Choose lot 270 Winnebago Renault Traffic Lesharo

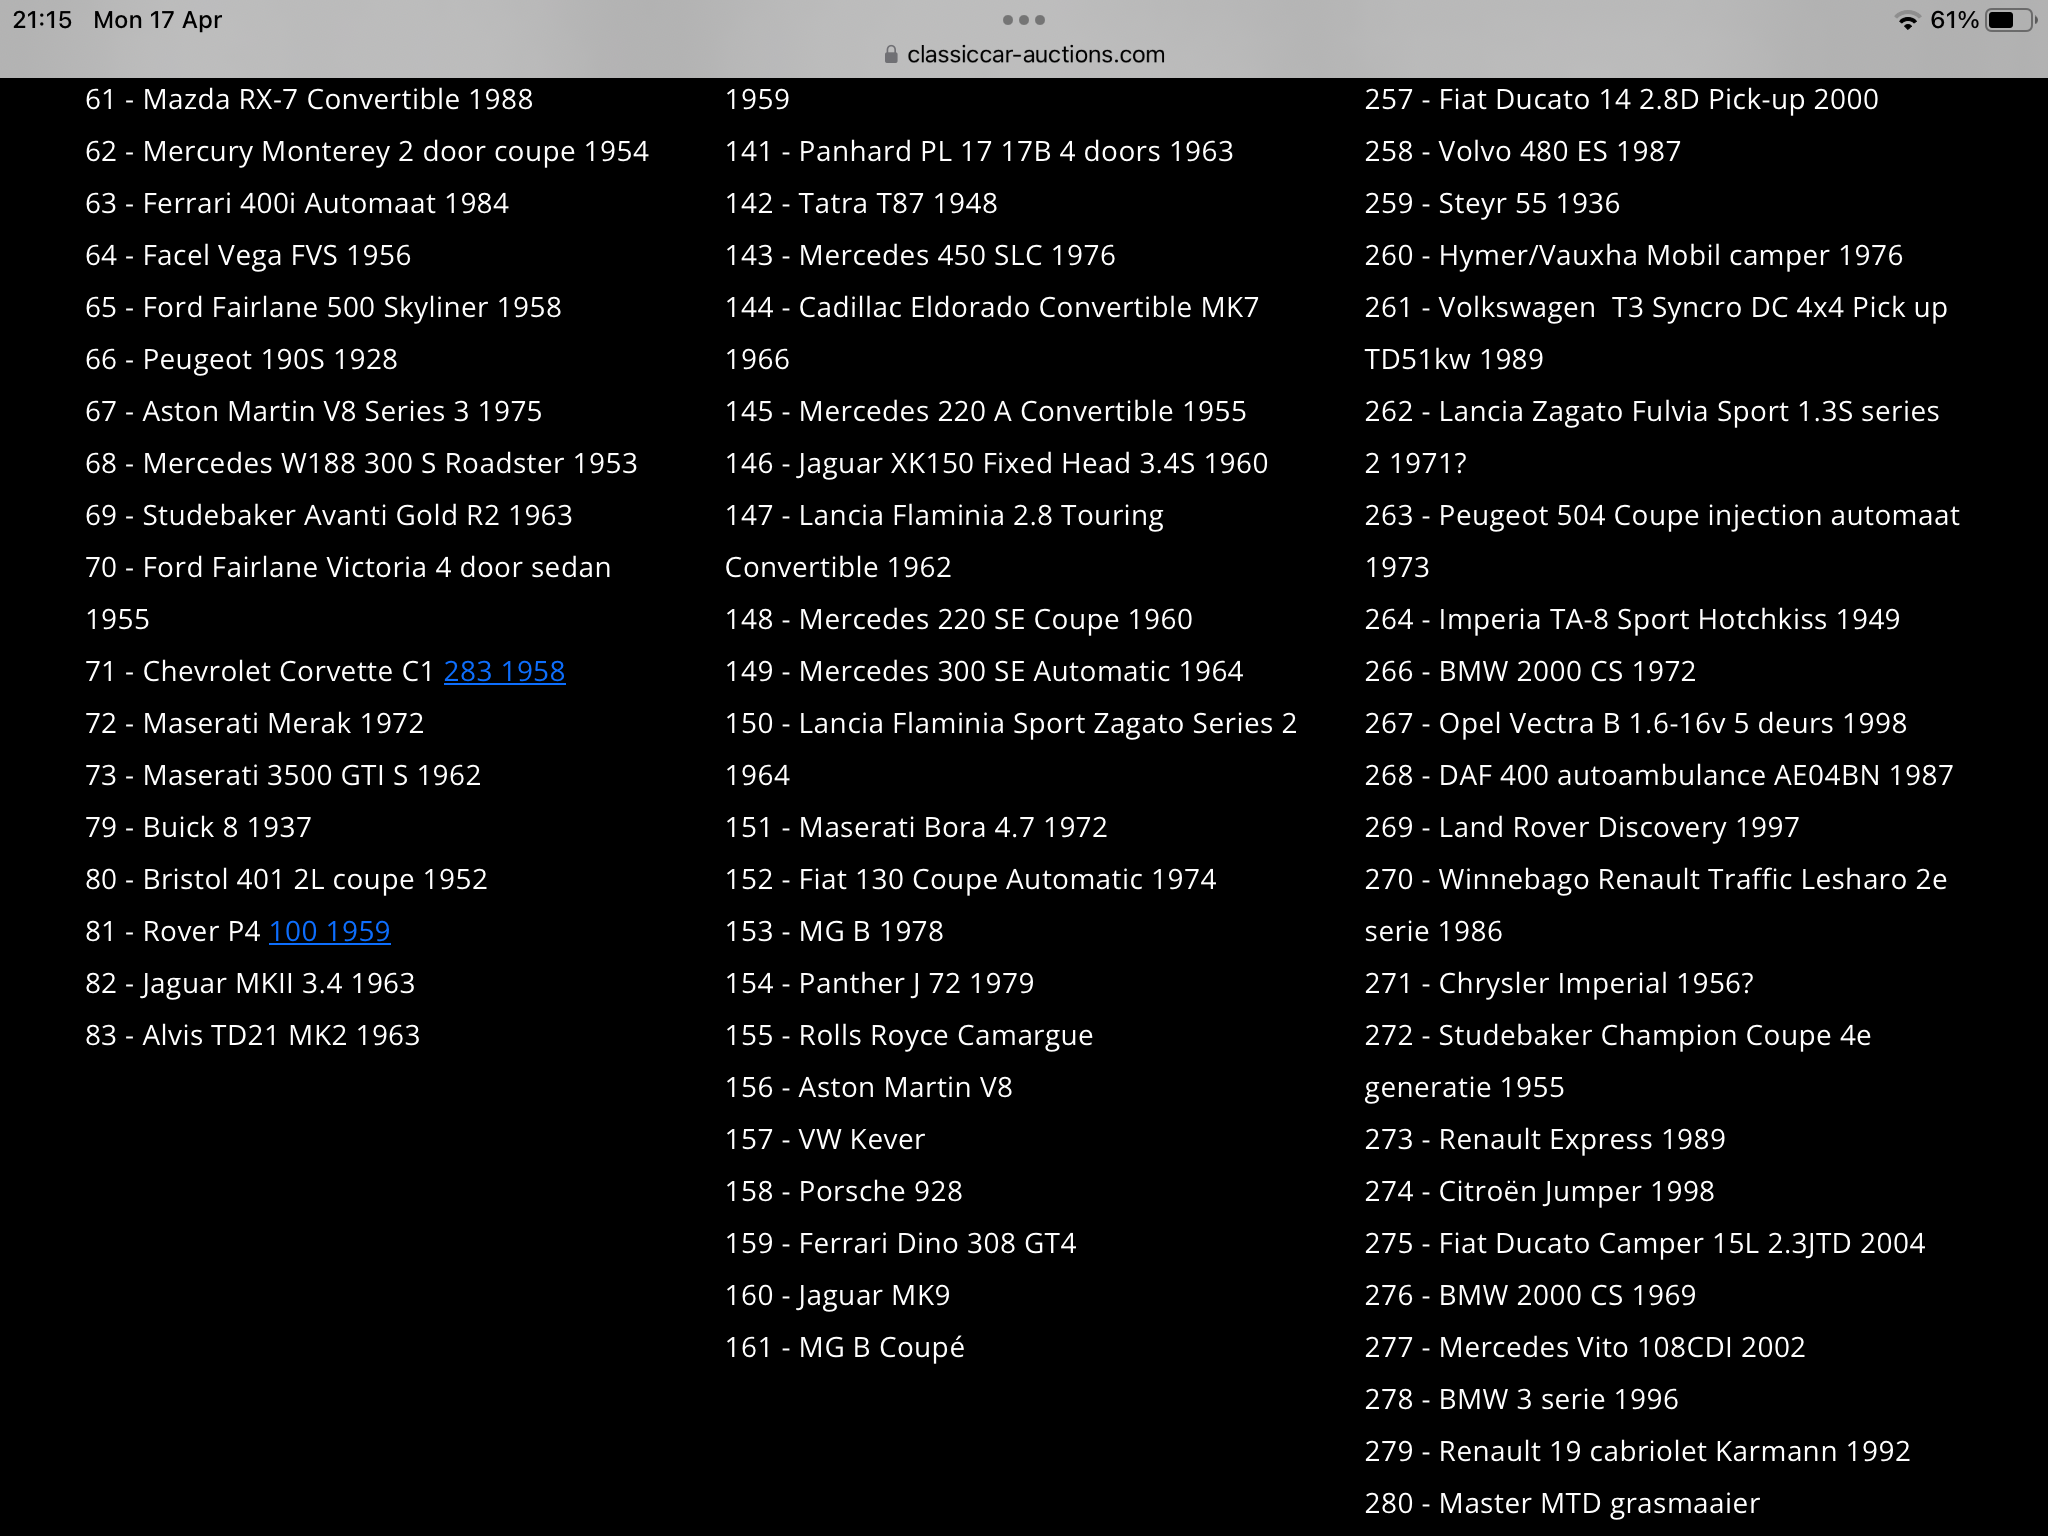[x=1656, y=905]
